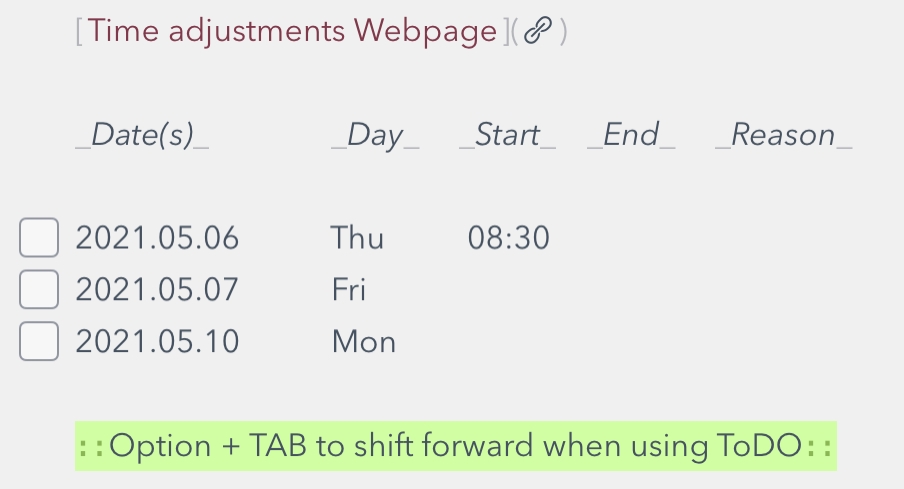Tick the 2021.05.07 todo checkbox

39,289
